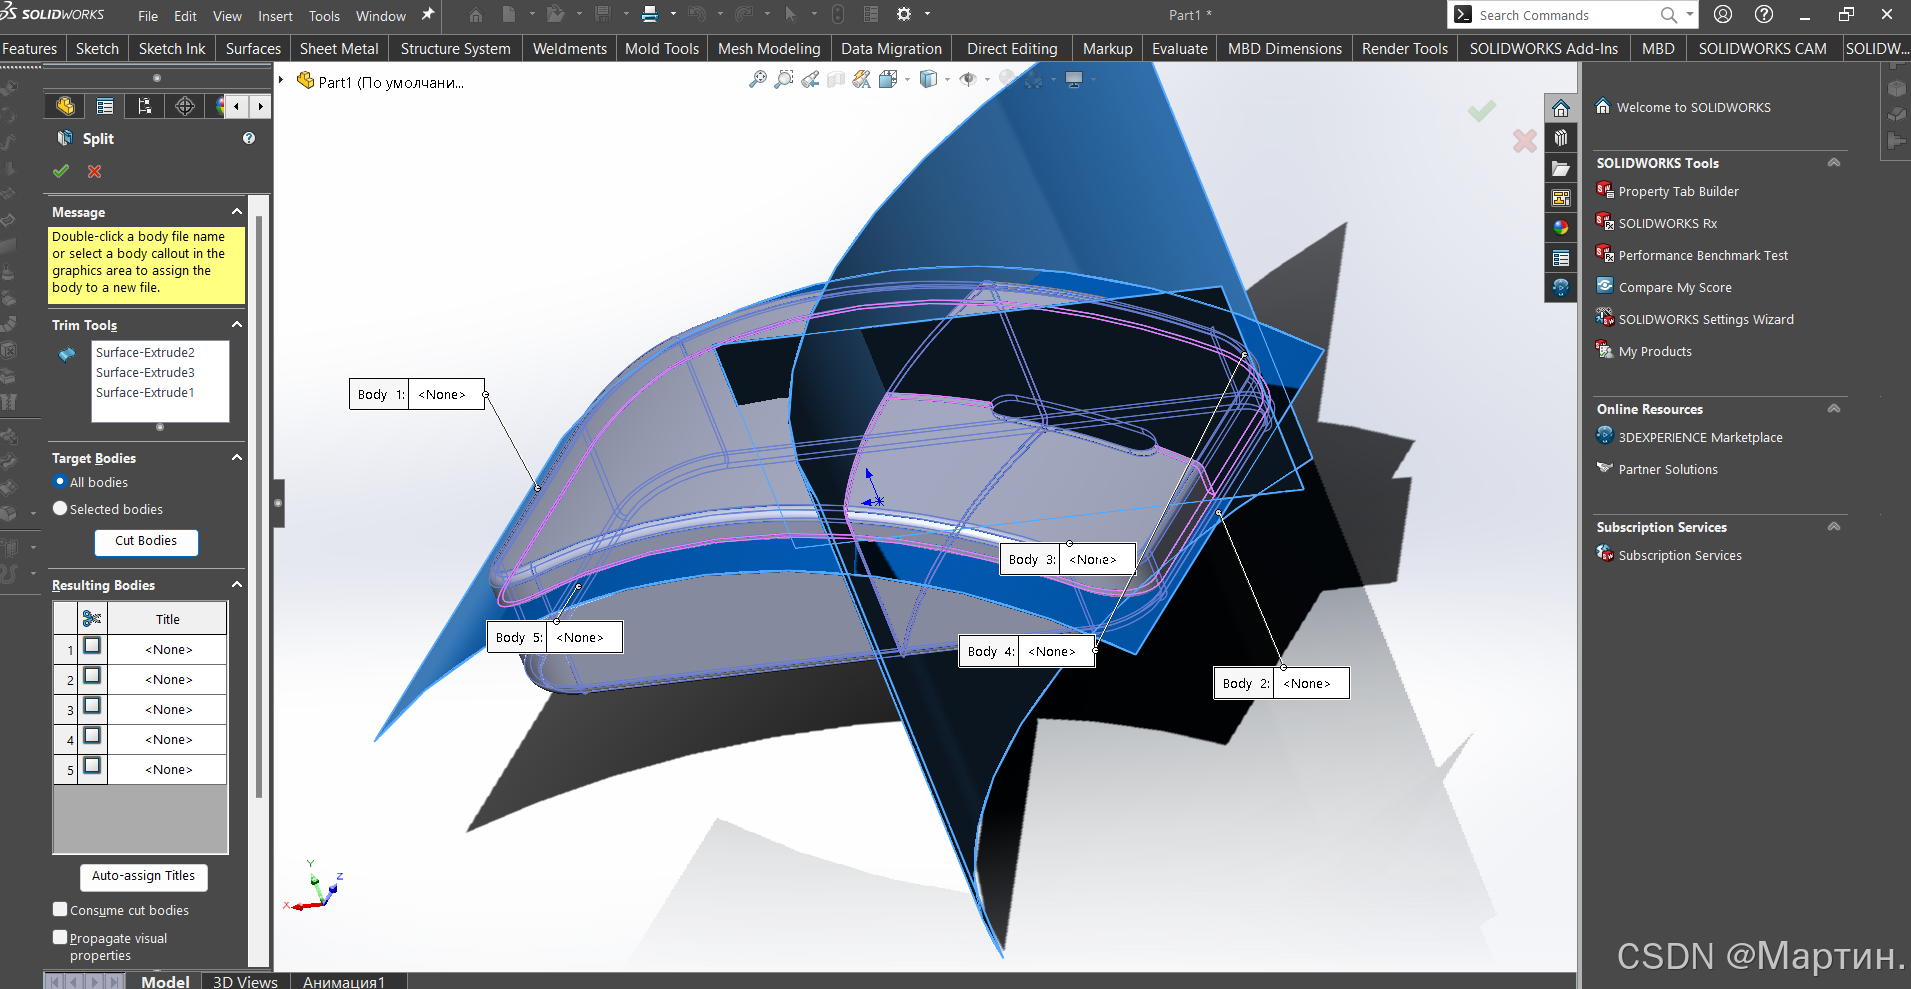
Task: Click the cut tool column header icon
Action: pos(92,618)
